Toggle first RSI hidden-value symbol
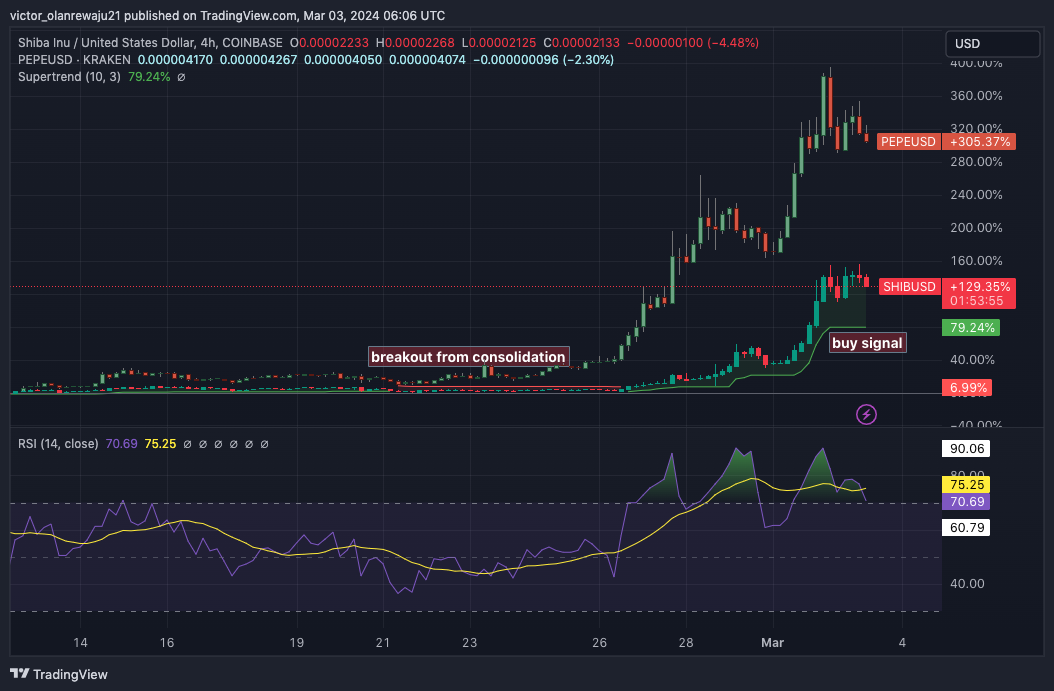 click(x=188, y=444)
